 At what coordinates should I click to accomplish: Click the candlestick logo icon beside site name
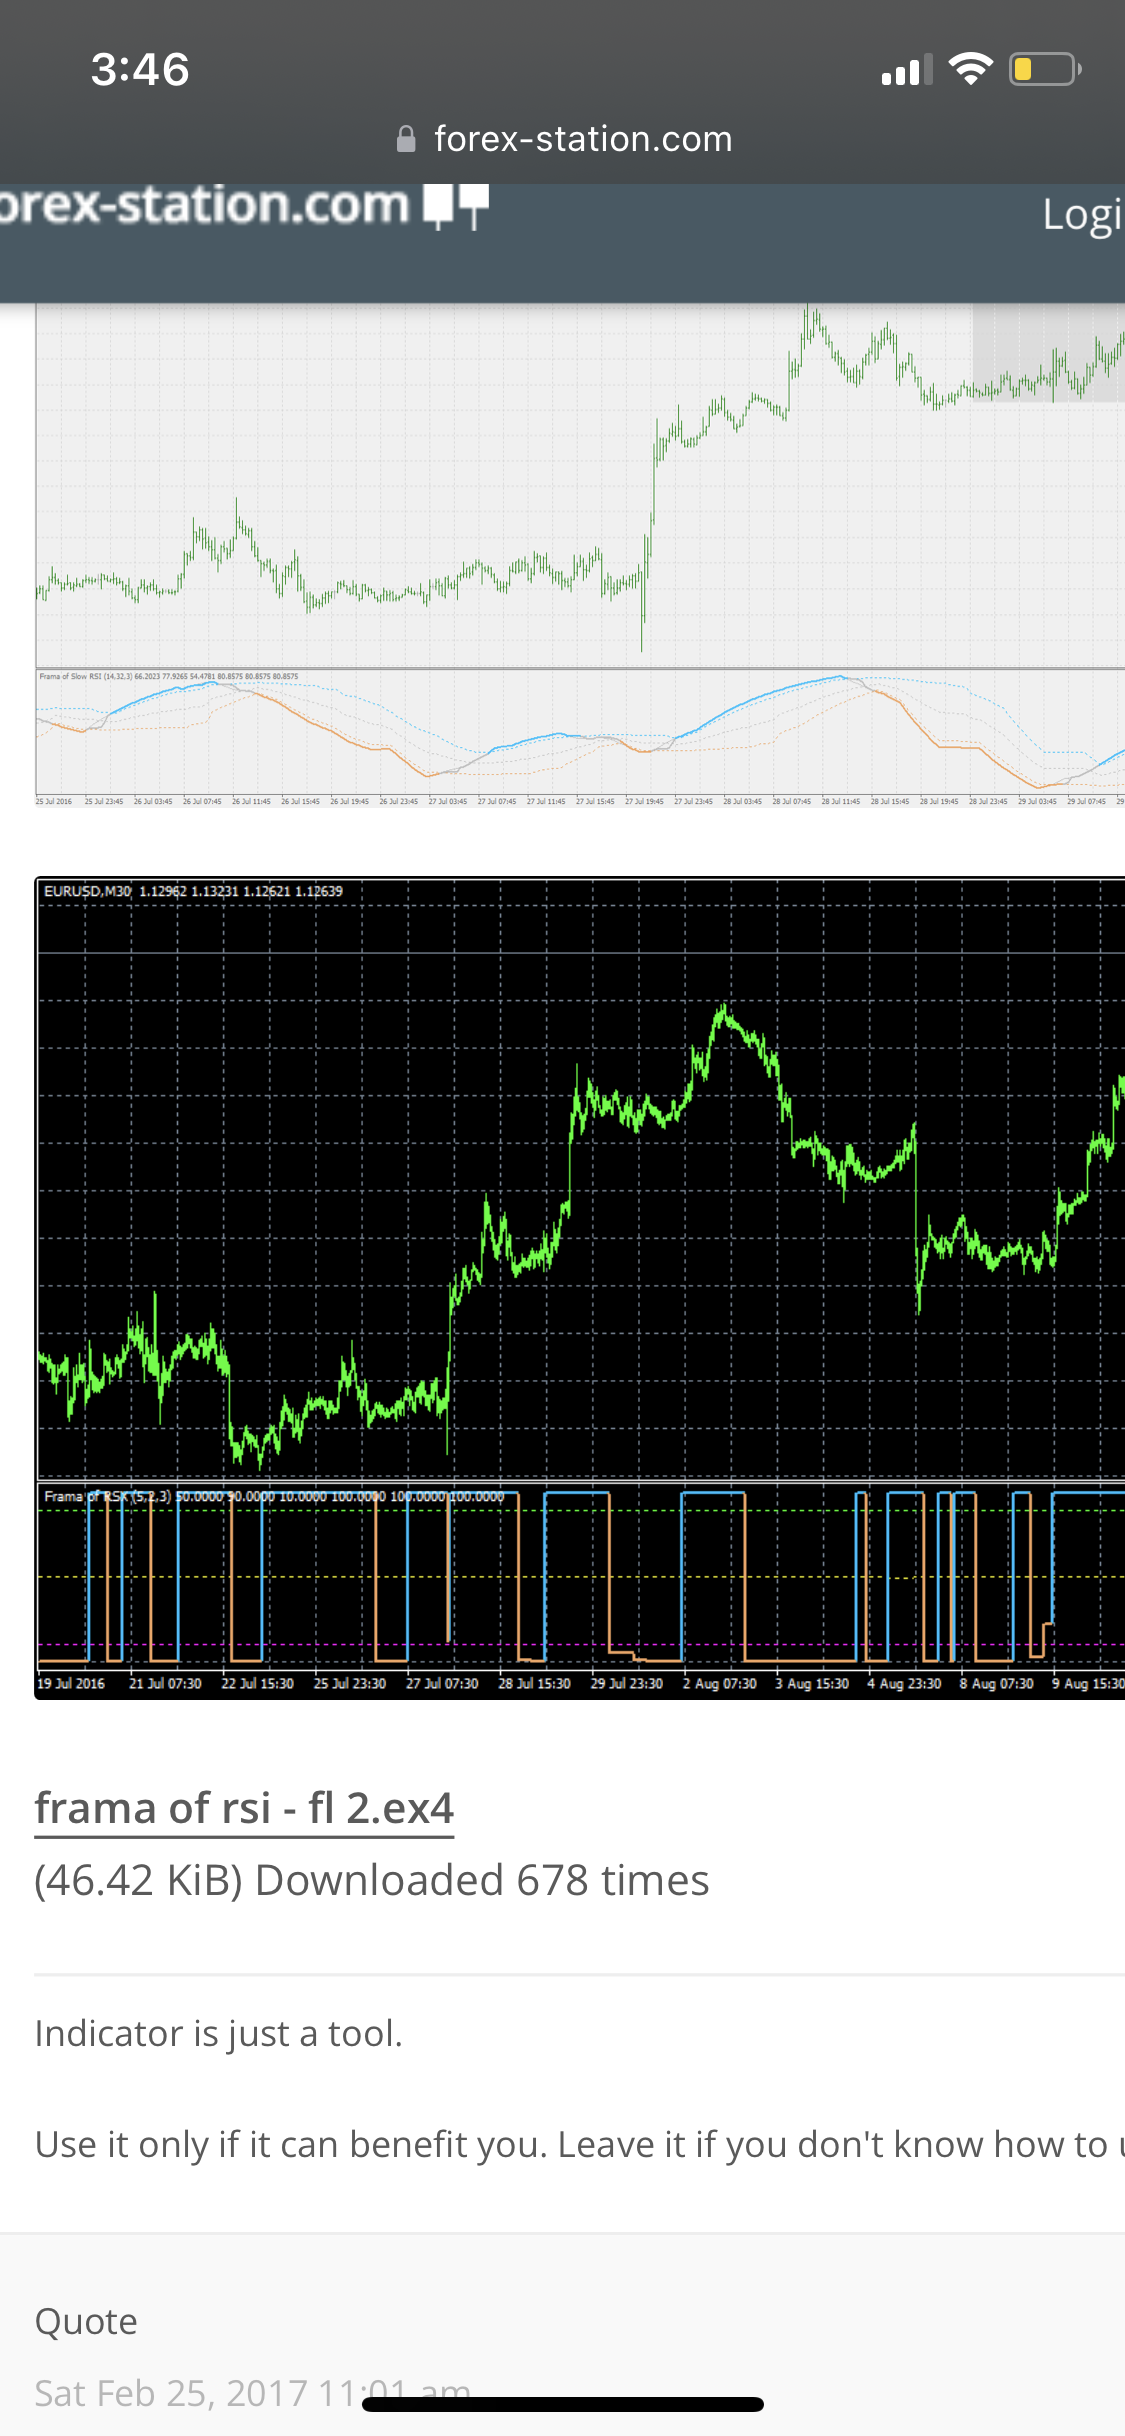pos(456,206)
